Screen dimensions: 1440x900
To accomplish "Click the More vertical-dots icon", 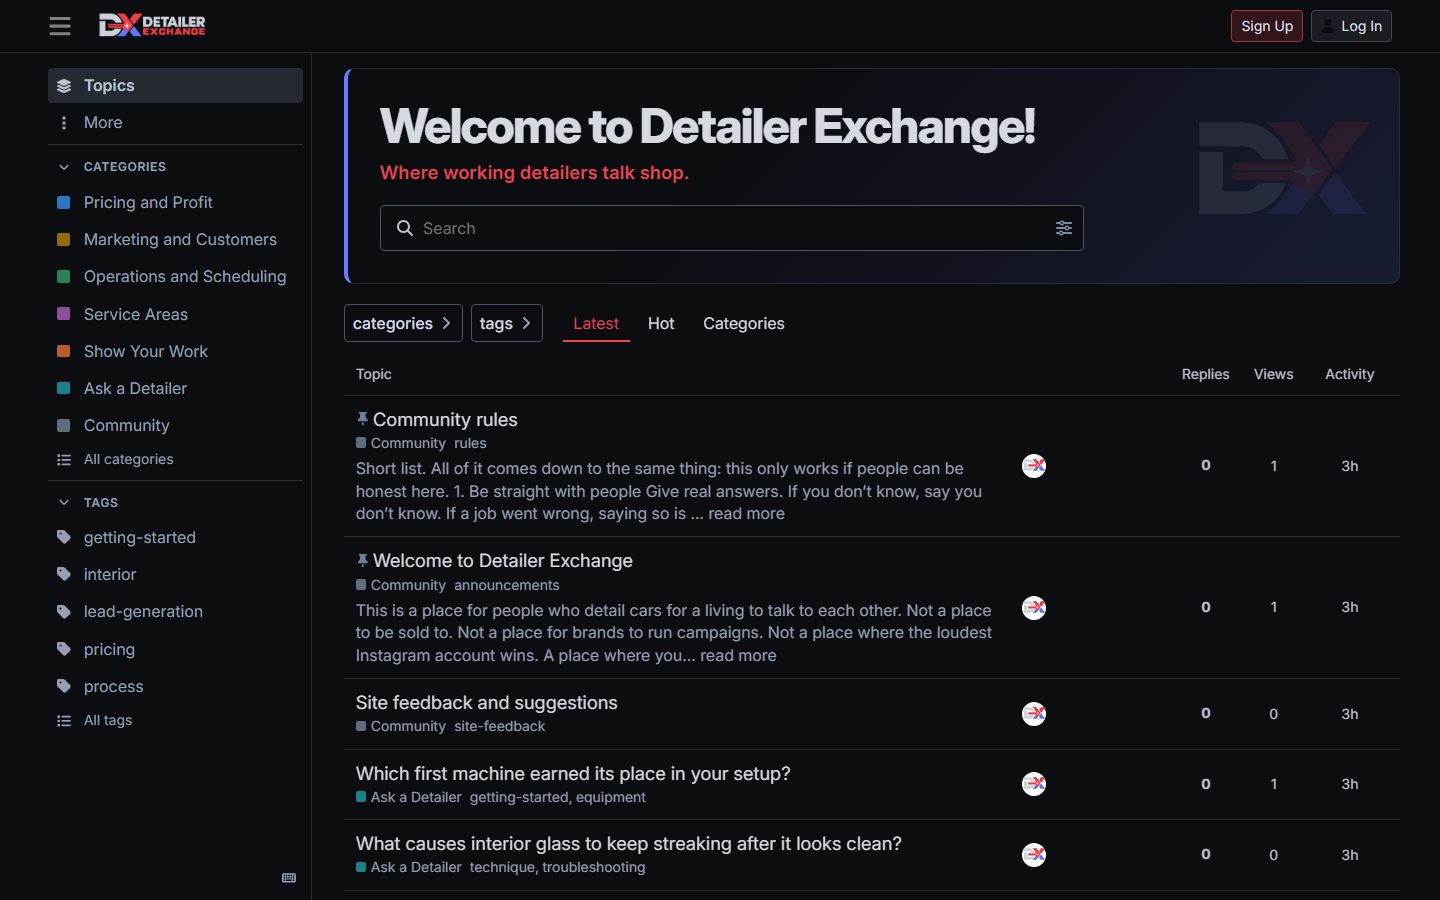I will tap(64, 123).
